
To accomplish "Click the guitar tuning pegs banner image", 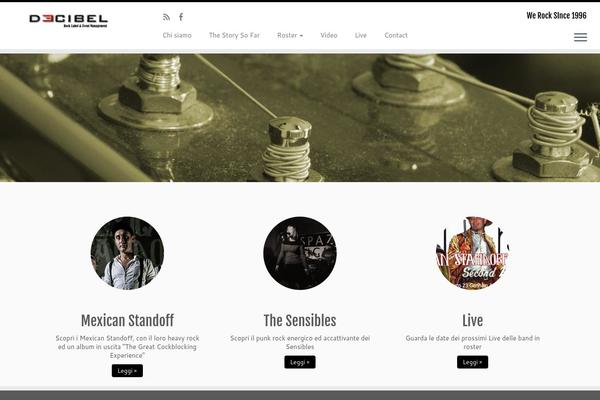I will coord(300,118).
